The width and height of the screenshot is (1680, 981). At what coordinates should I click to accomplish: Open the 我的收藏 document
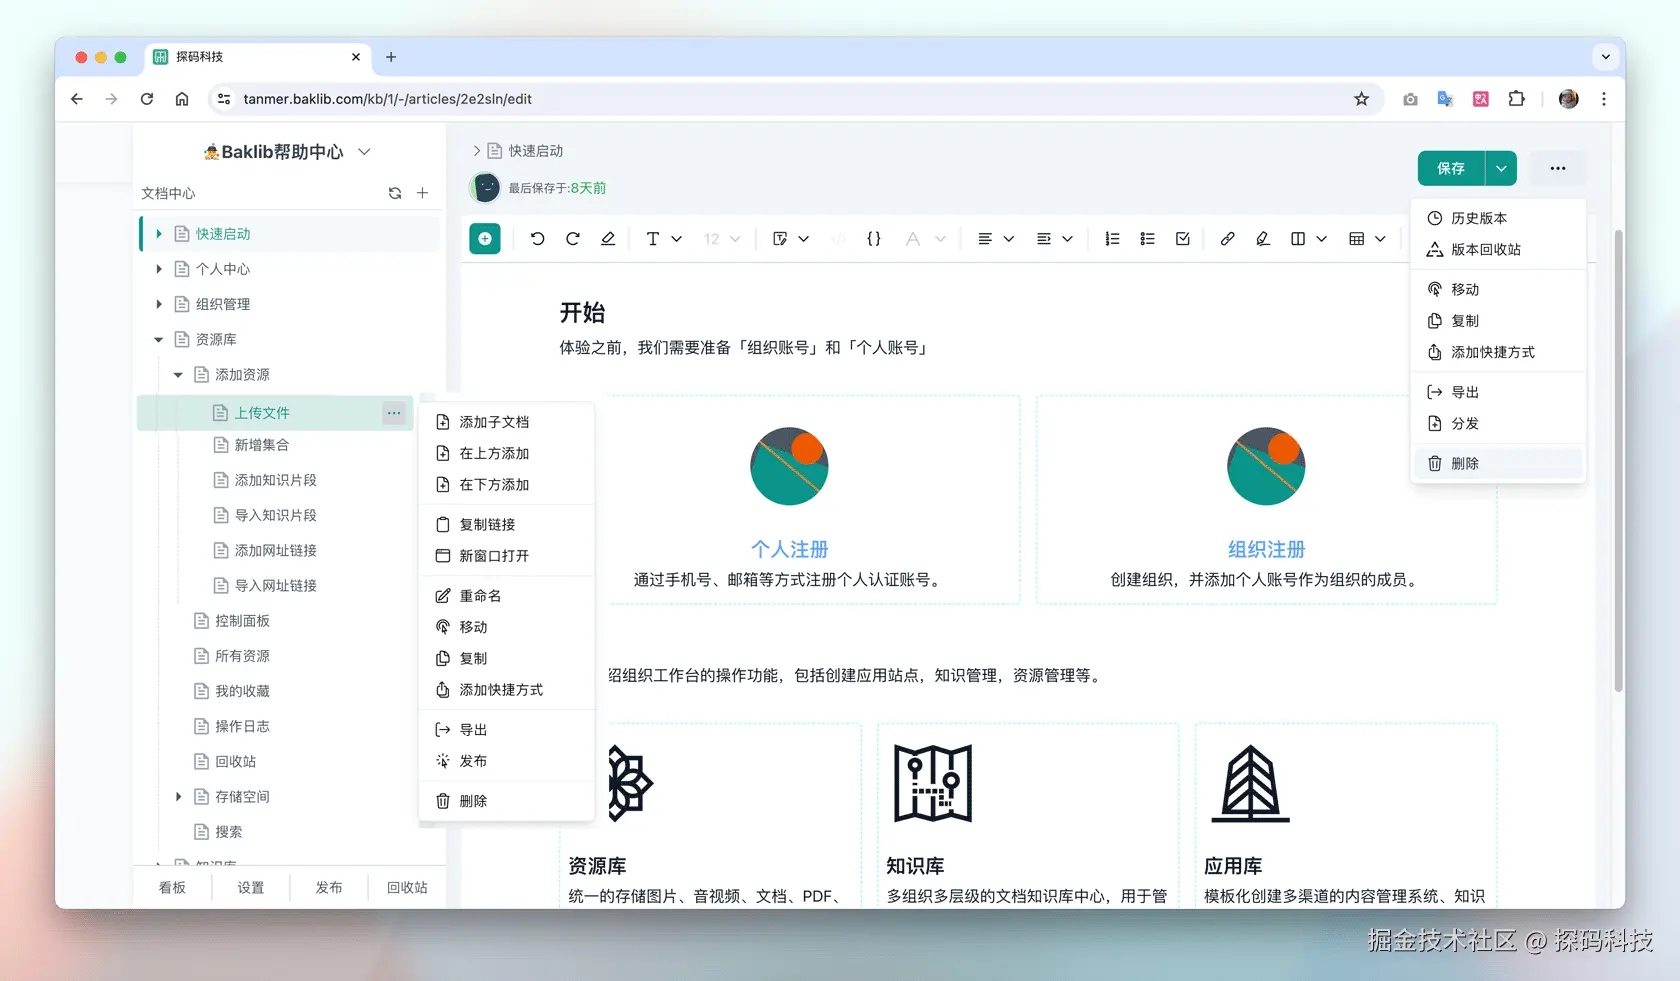pyautogui.click(x=242, y=691)
